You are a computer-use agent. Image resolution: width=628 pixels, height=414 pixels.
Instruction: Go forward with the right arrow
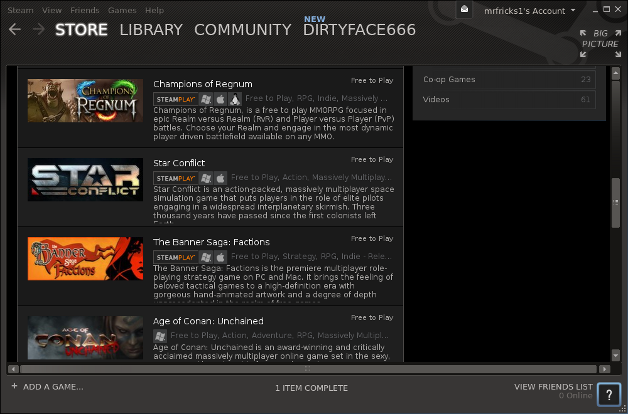(x=38, y=29)
